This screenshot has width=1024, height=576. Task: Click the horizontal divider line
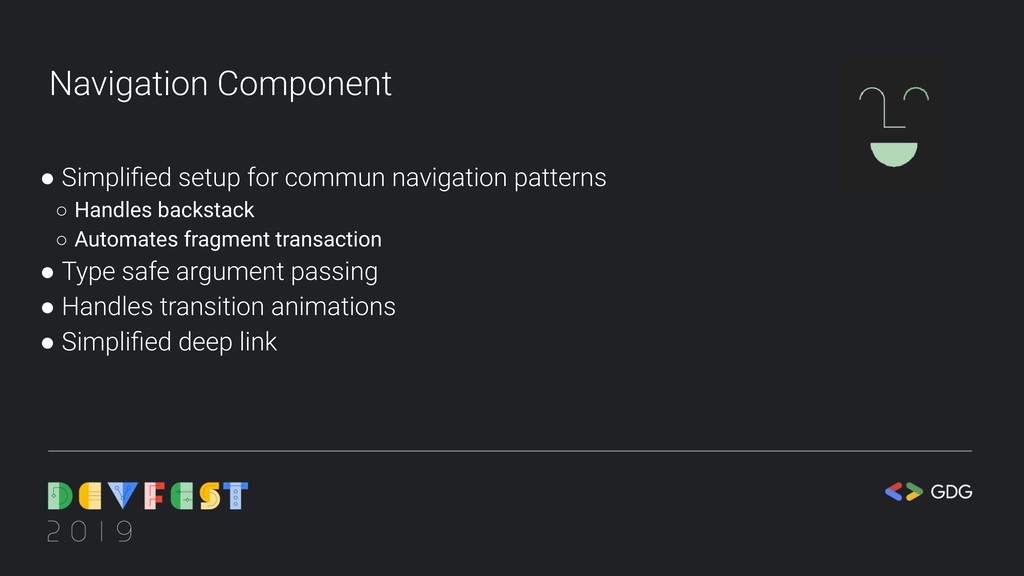point(510,451)
